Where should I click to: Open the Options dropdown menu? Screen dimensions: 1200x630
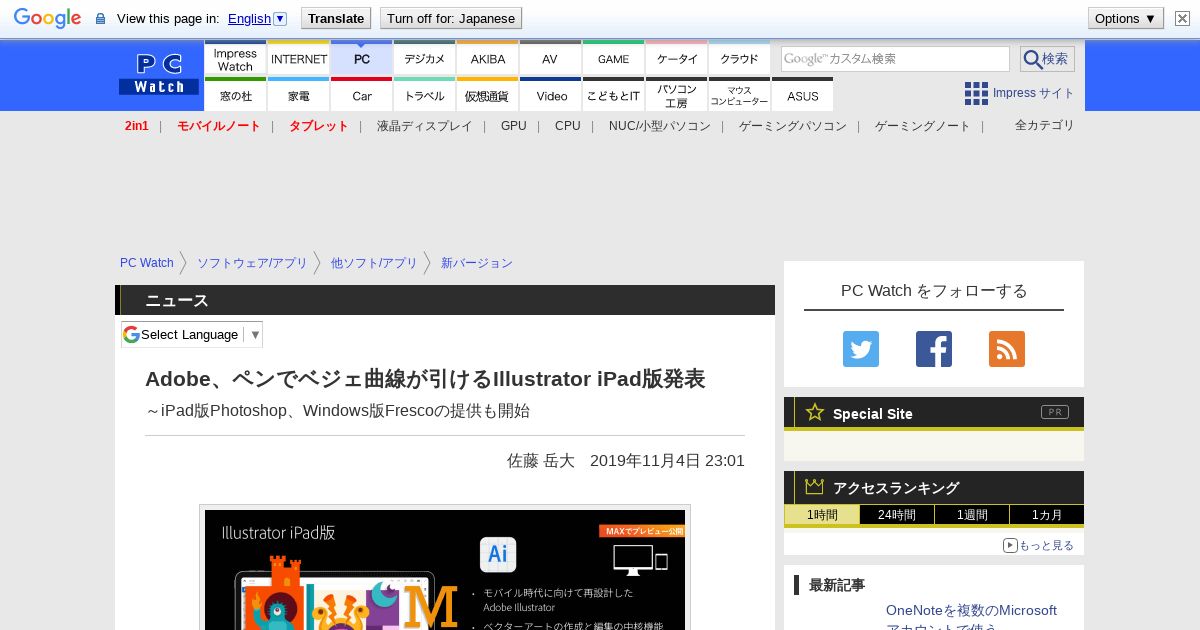[x=1126, y=18]
